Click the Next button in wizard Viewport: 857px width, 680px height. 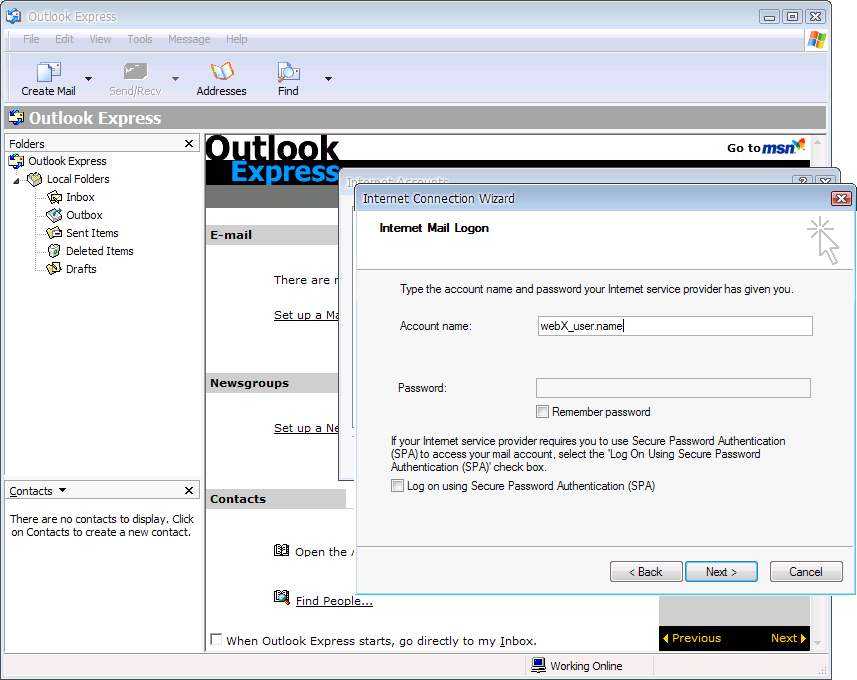[721, 572]
